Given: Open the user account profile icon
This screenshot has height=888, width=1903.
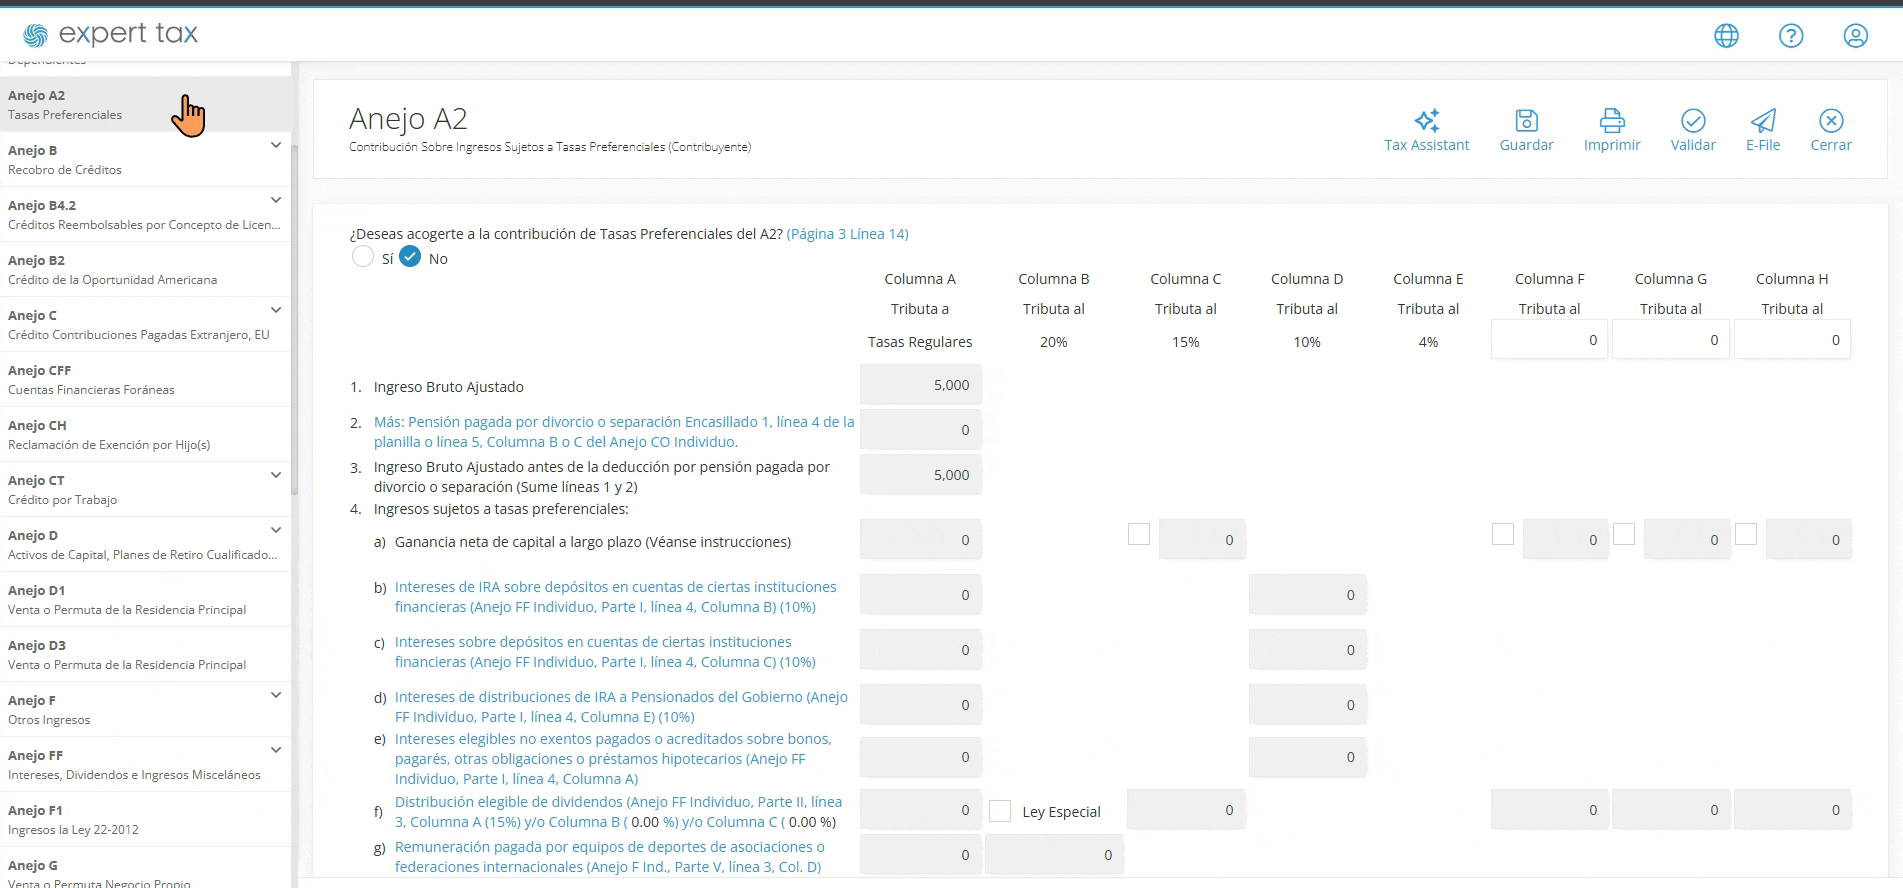Looking at the screenshot, I should point(1856,36).
